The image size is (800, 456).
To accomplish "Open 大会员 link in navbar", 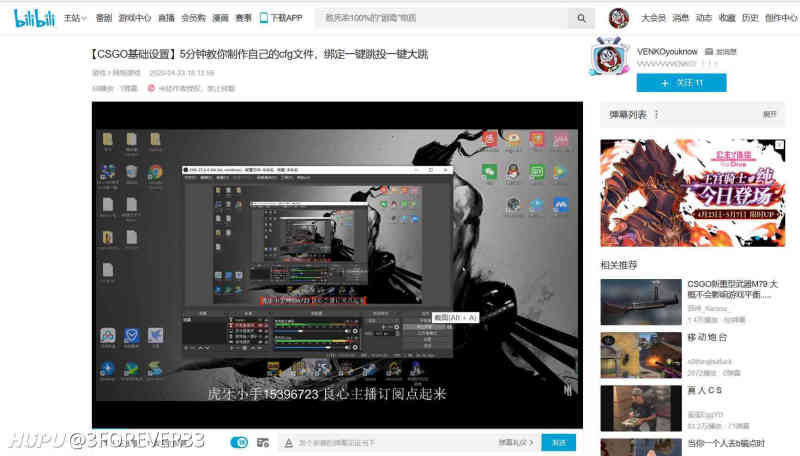I will (x=653, y=18).
